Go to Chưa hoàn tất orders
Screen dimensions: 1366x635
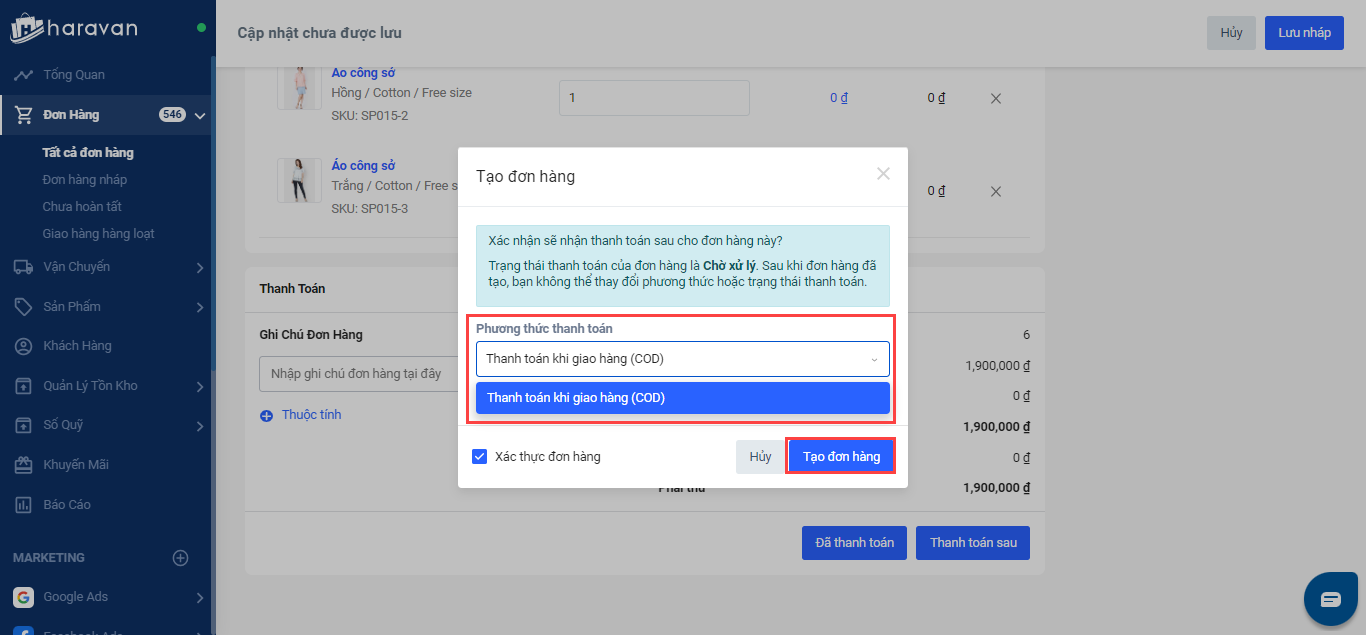pos(82,207)
